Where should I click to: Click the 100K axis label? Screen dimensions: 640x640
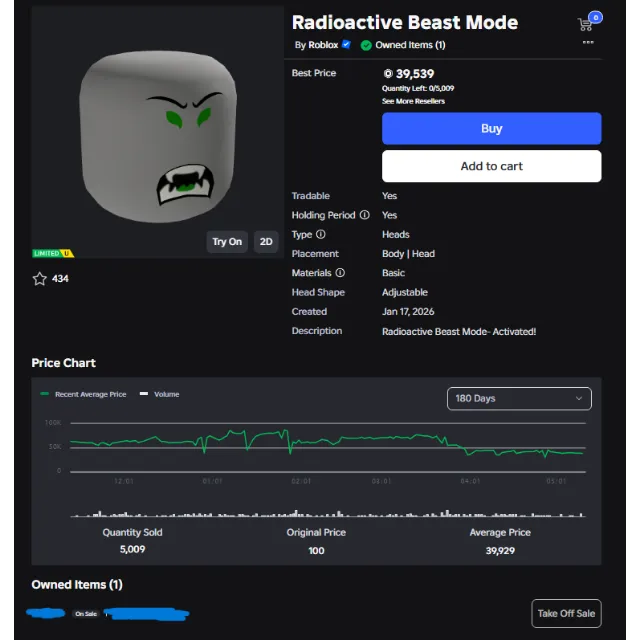tap(53, 422)
